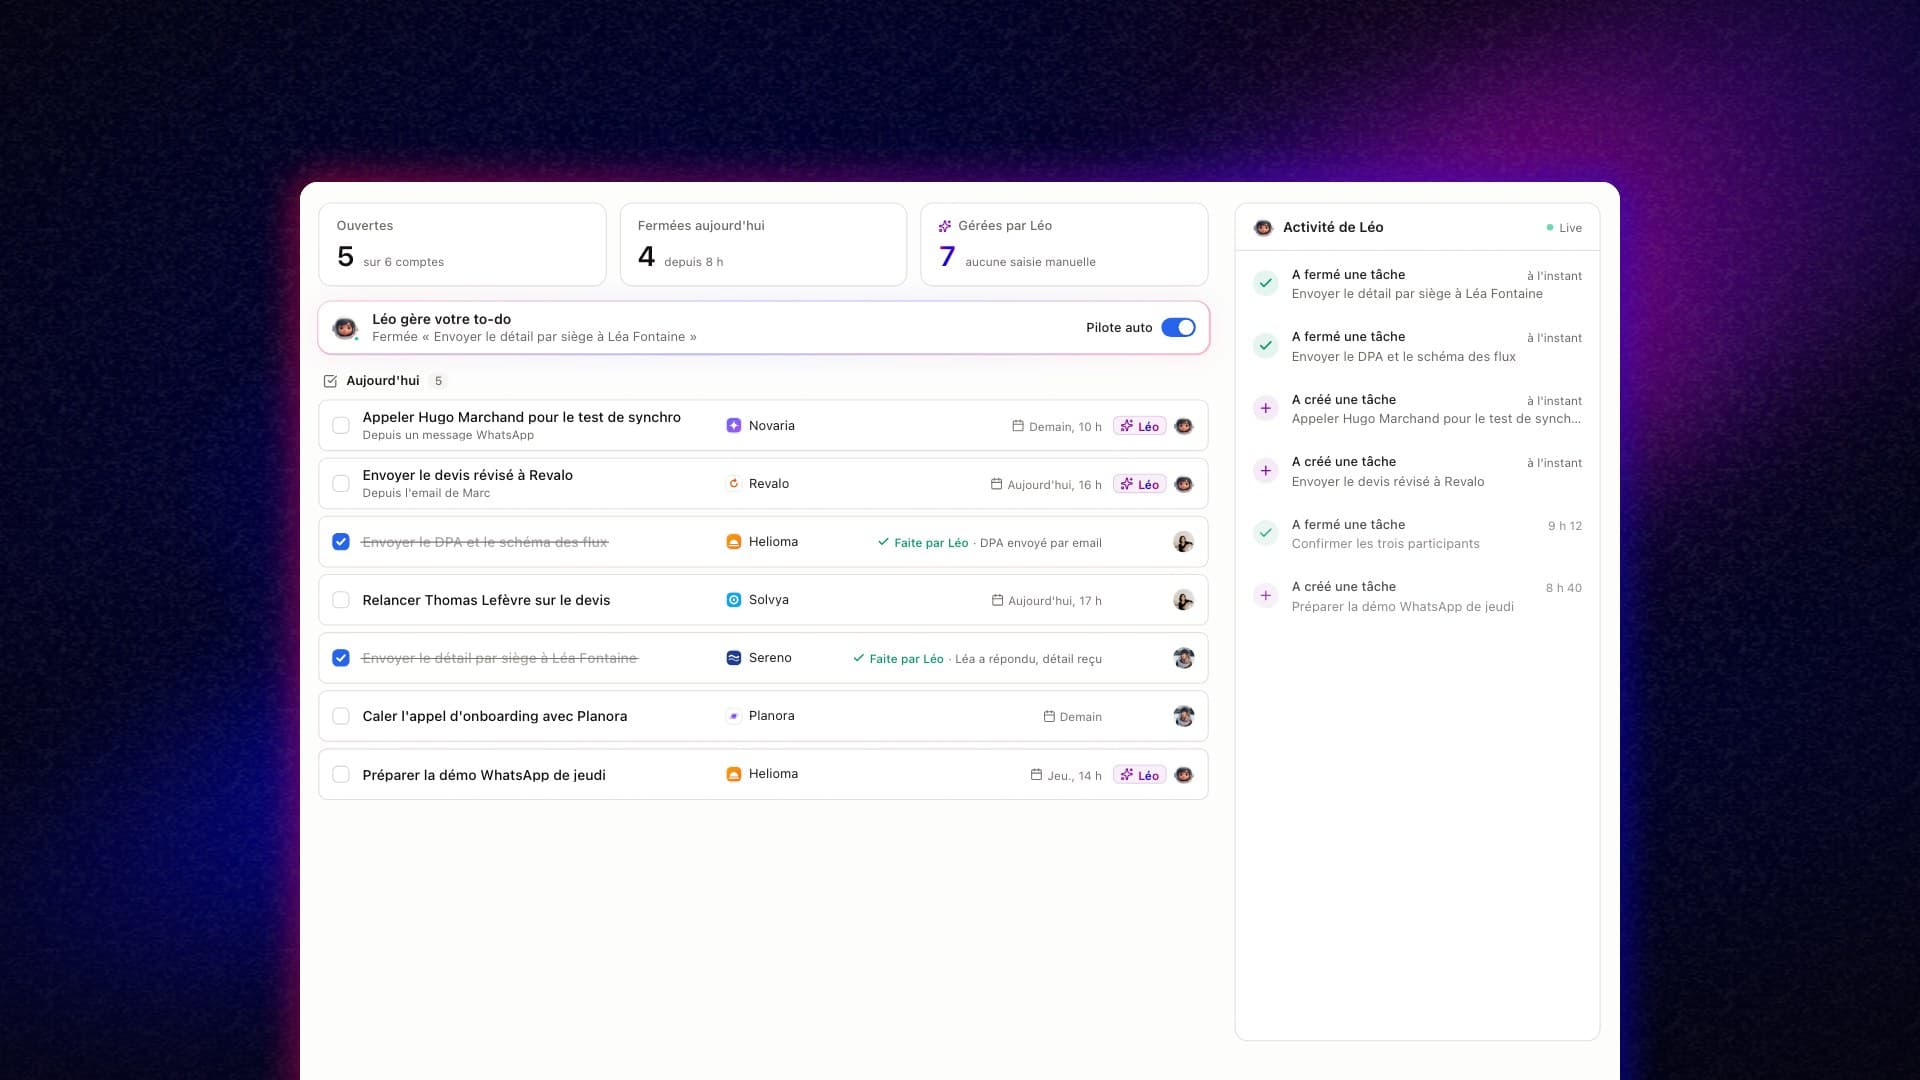This screenshot has height=1080, width=1920.
Task: Check the Appeler Hugo Marchand task checkbox
Action: click(341, 426)
